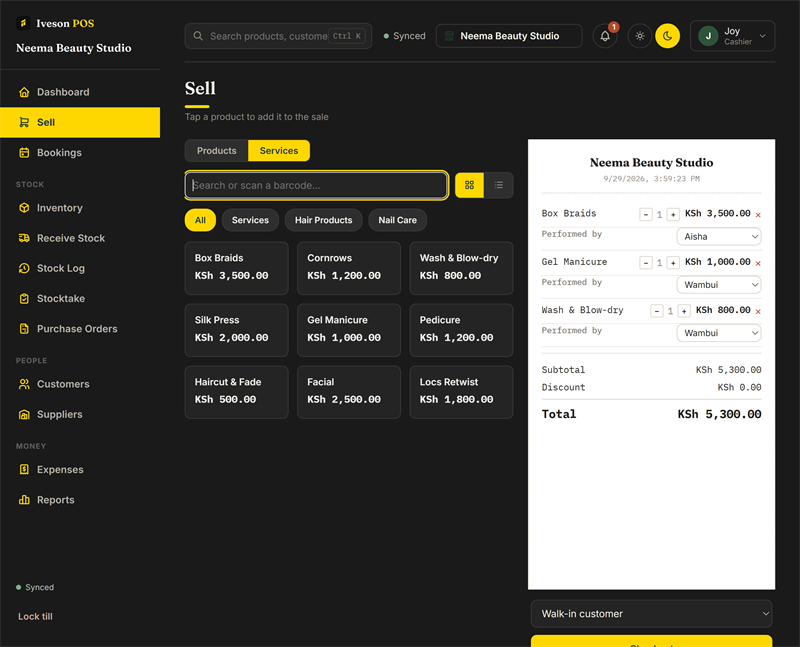Viewport: 800px width, 647px height.
Task: Filter by Hair Products category
Action: pyautogui.click(x=323, y=220)
